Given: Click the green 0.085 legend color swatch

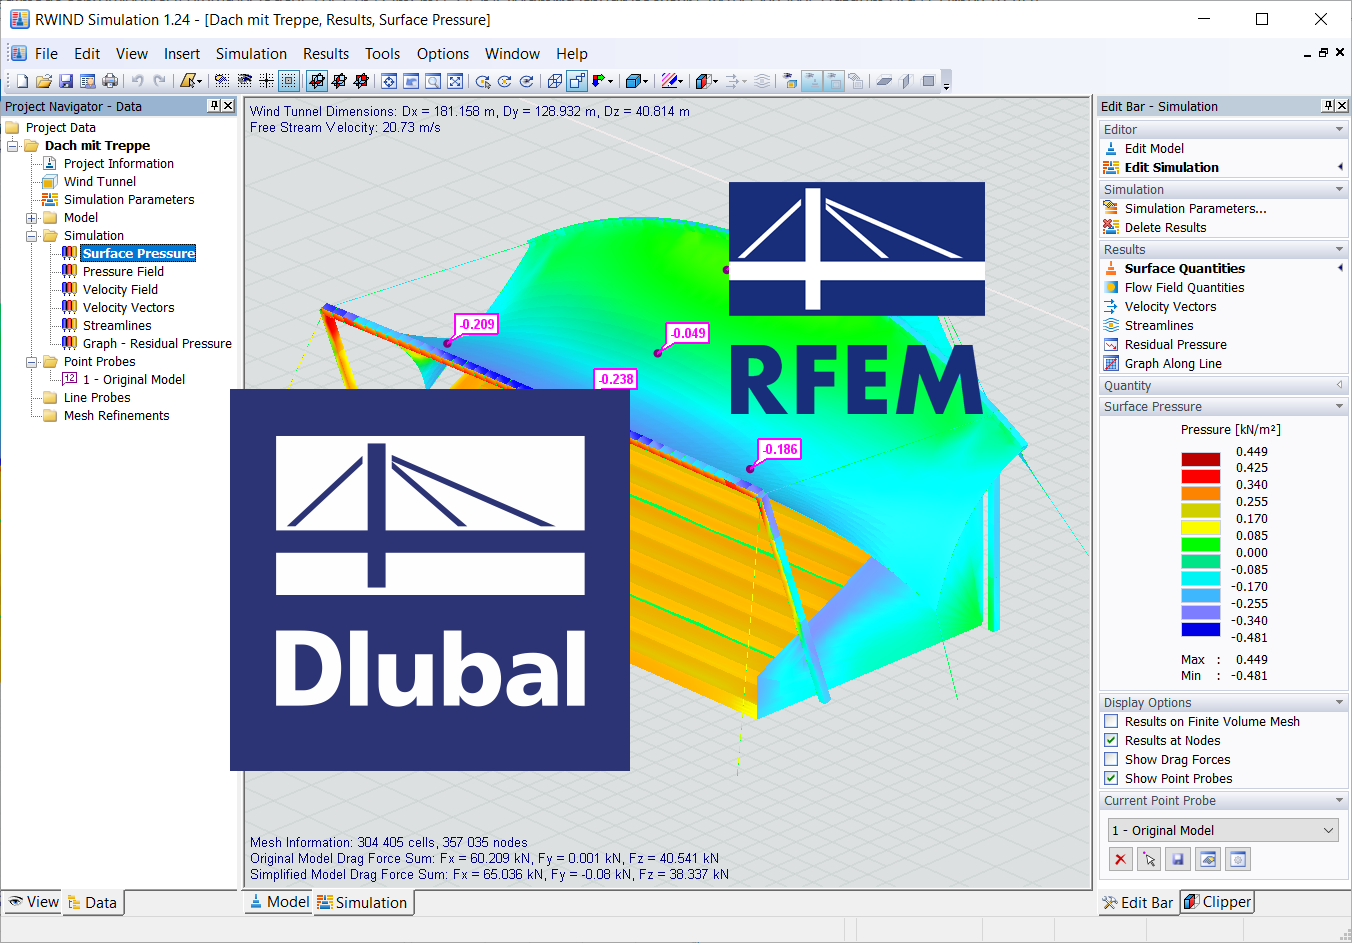Looking at the screenshot, I should tap(1200, 544).
